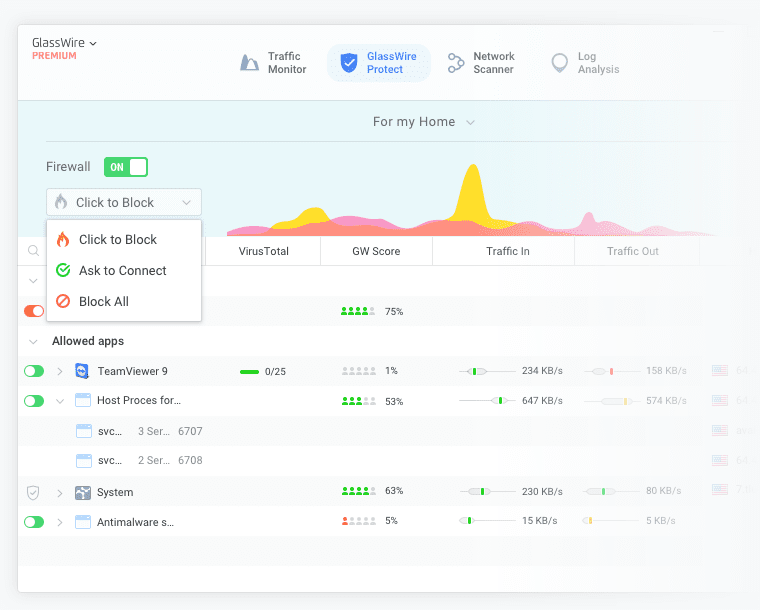Screen dimensions: 760x610
Task: Click the orange flame icon beside Click to Block
Action: [63, 239]
